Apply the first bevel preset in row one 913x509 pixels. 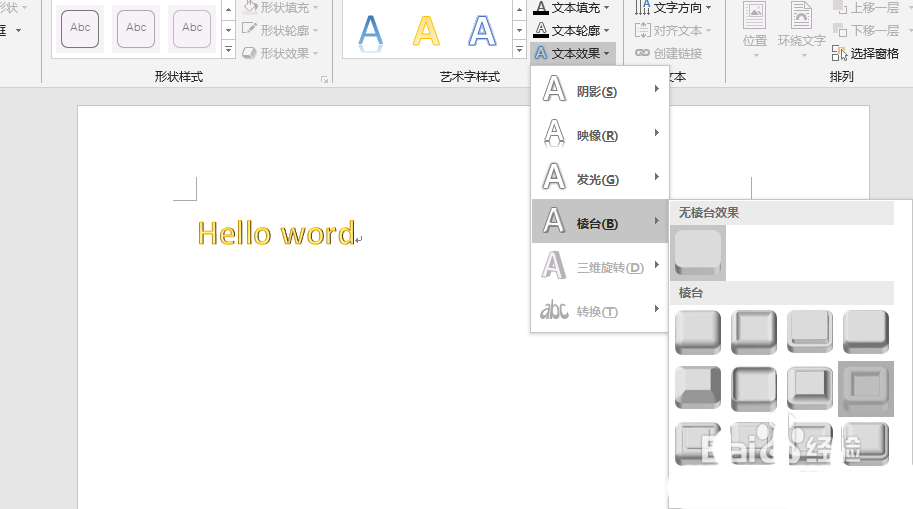point(698,331)
